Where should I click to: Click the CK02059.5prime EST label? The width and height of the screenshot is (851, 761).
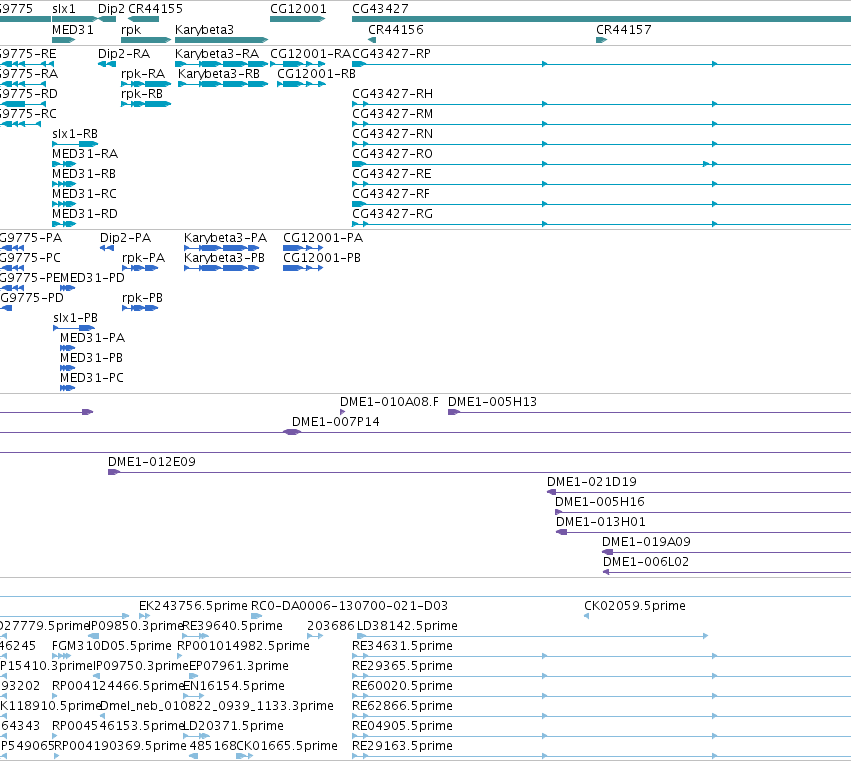(x=635, y=606)
